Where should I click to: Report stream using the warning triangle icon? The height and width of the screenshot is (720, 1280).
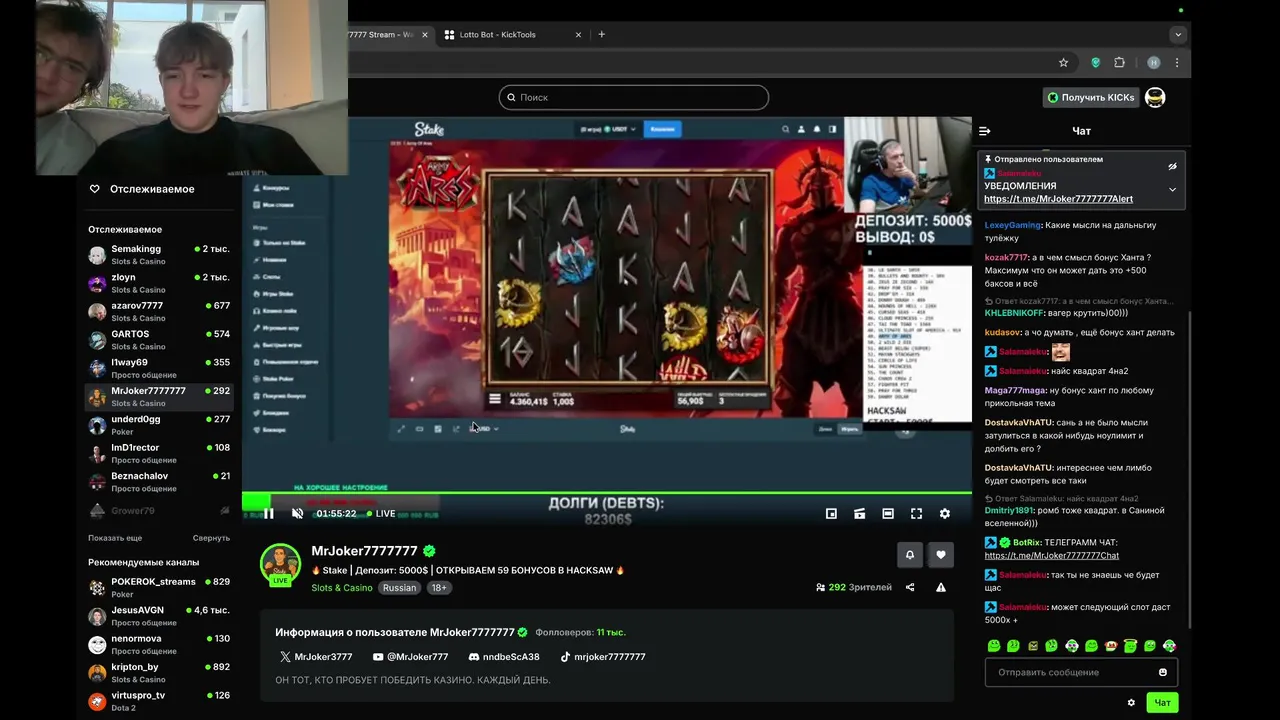point(941,587)
